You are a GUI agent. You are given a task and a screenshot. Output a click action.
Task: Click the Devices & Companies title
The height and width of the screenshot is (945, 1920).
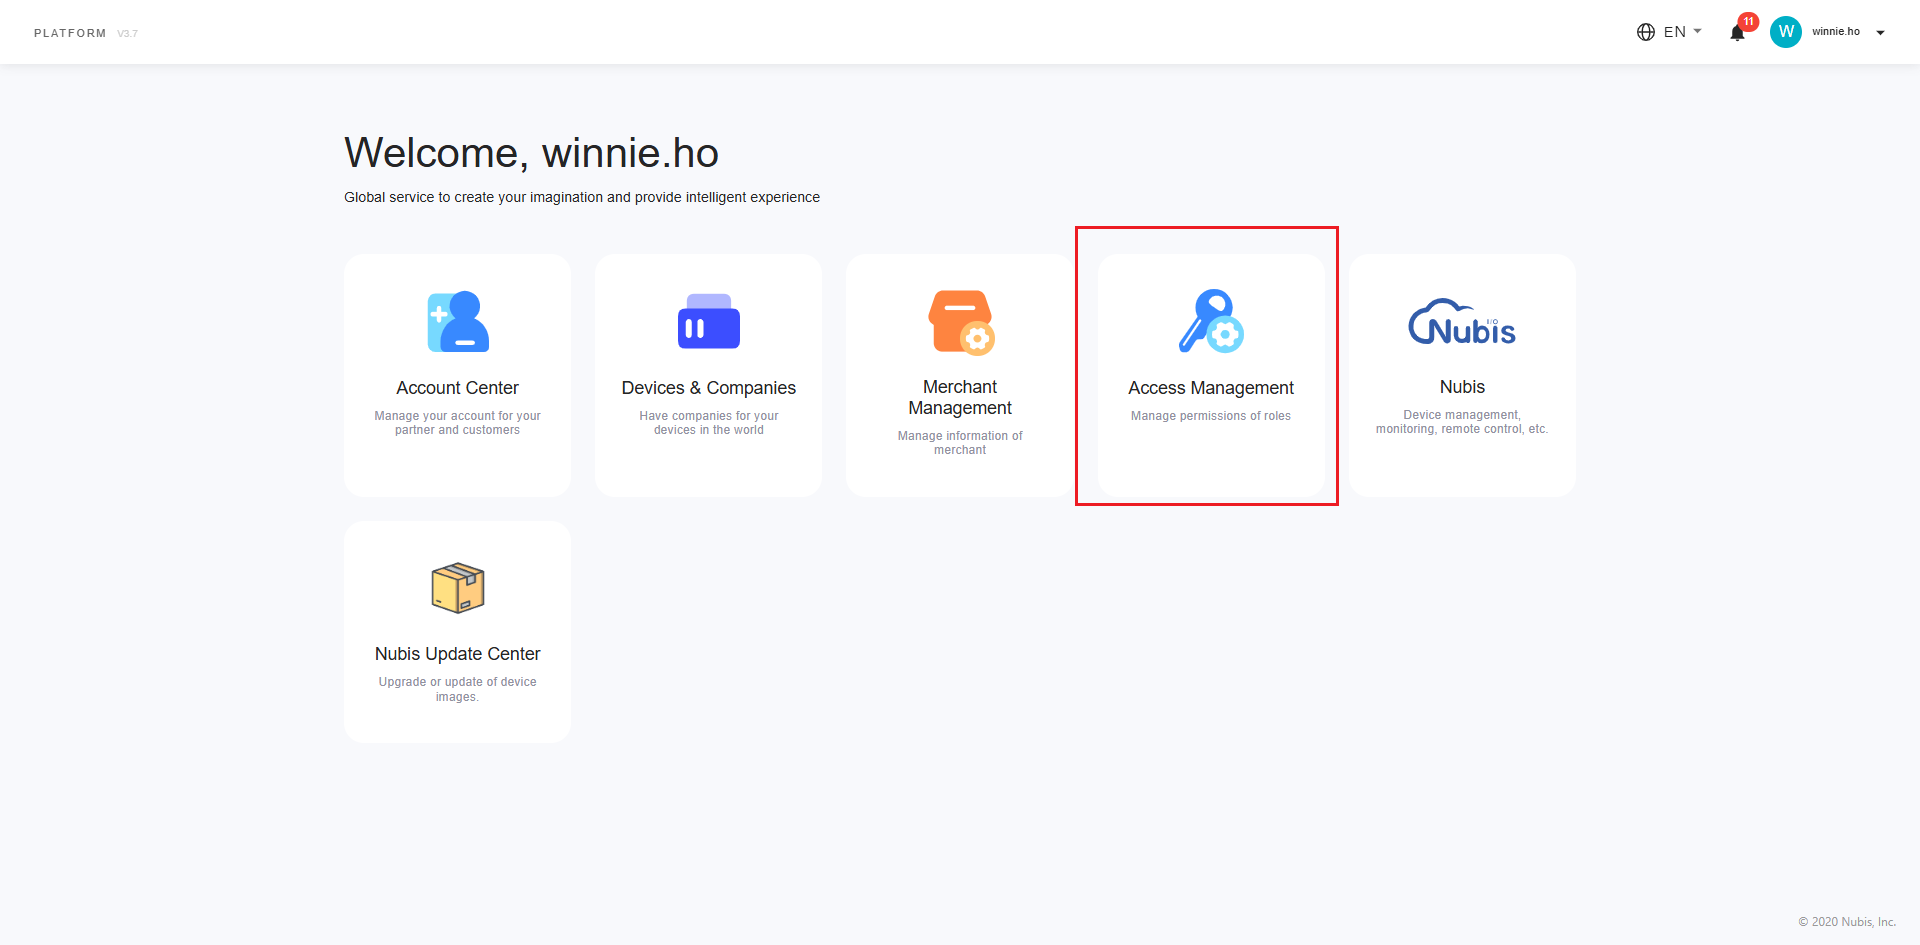[x=709, y=388]
